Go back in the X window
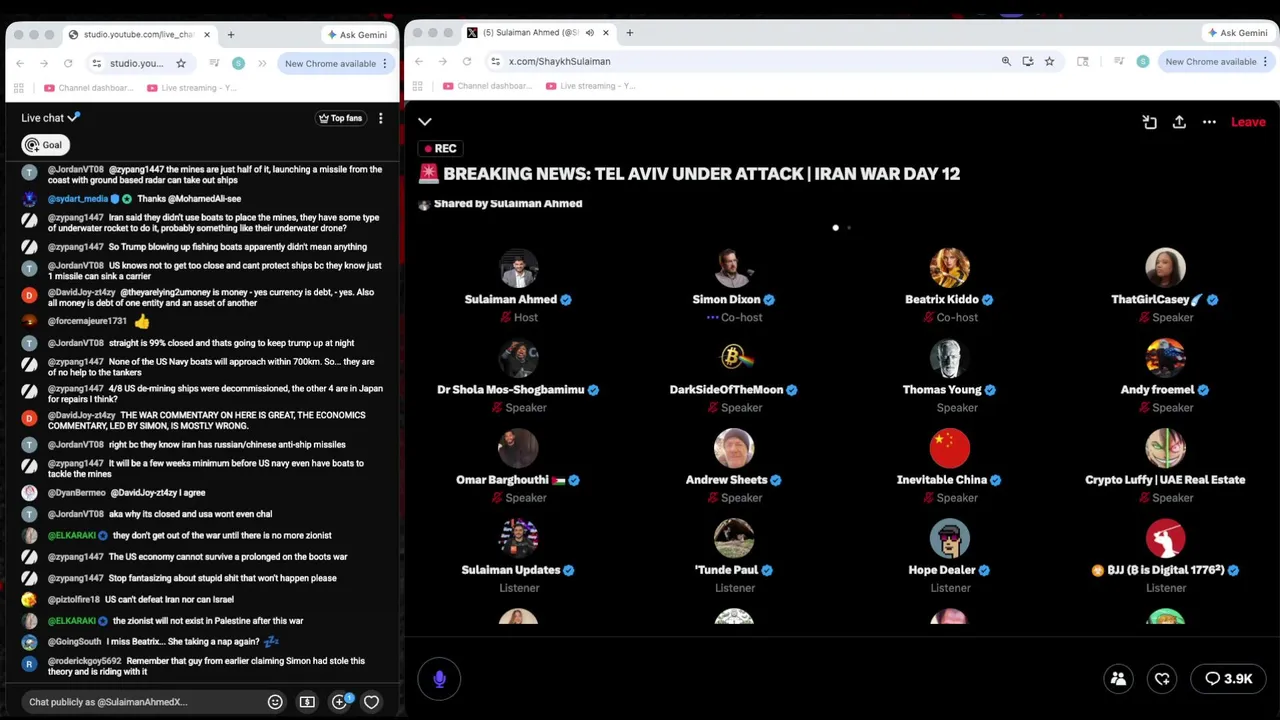Image resolution: width=1280 pixels, height=720 pixels. [x=419, y=61]
